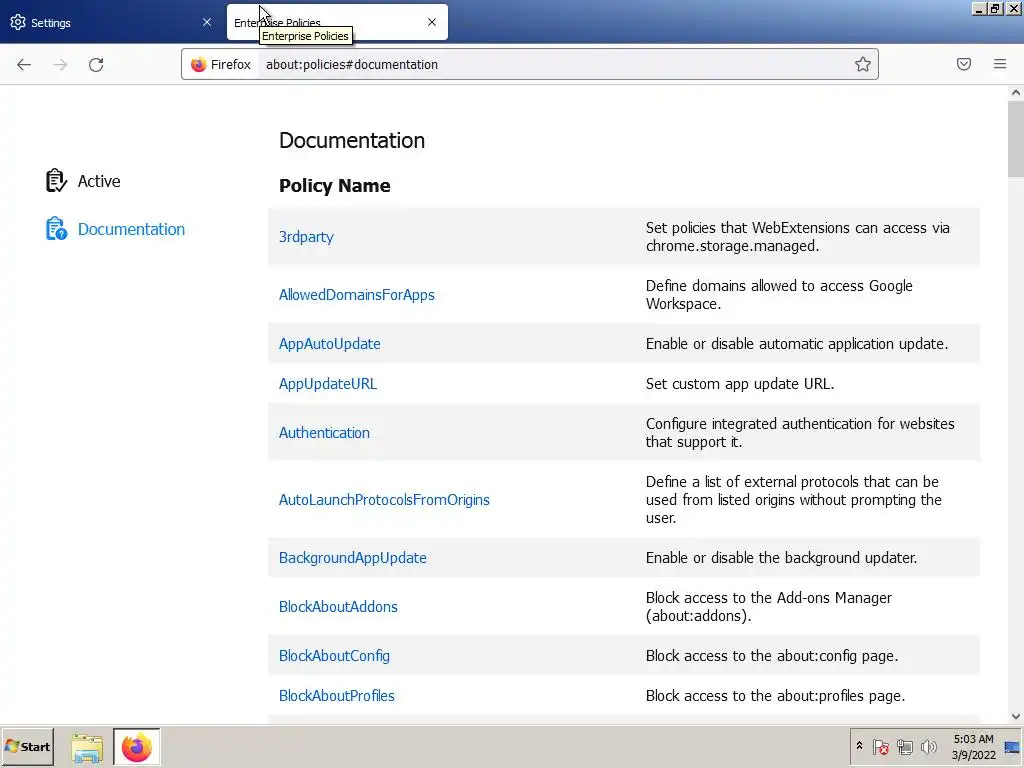Switch to the Settings tab

(x=111, y=22)
